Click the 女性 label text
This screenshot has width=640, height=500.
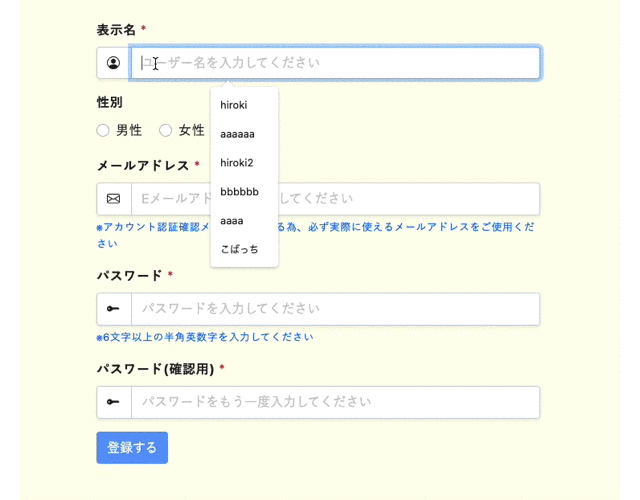191,131
